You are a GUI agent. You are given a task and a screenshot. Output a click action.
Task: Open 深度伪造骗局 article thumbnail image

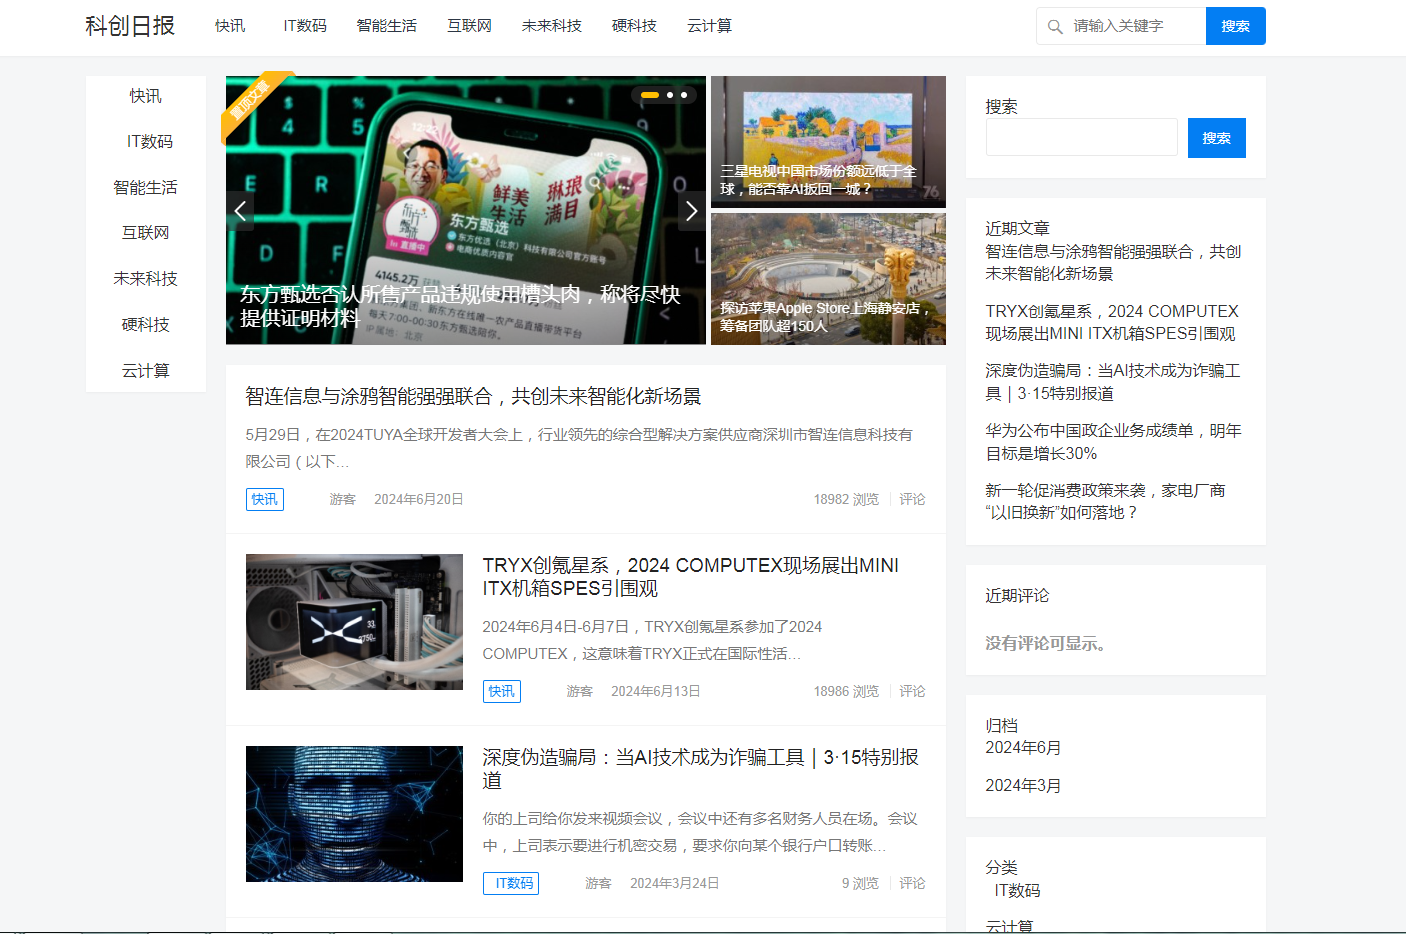click(354, 814)
